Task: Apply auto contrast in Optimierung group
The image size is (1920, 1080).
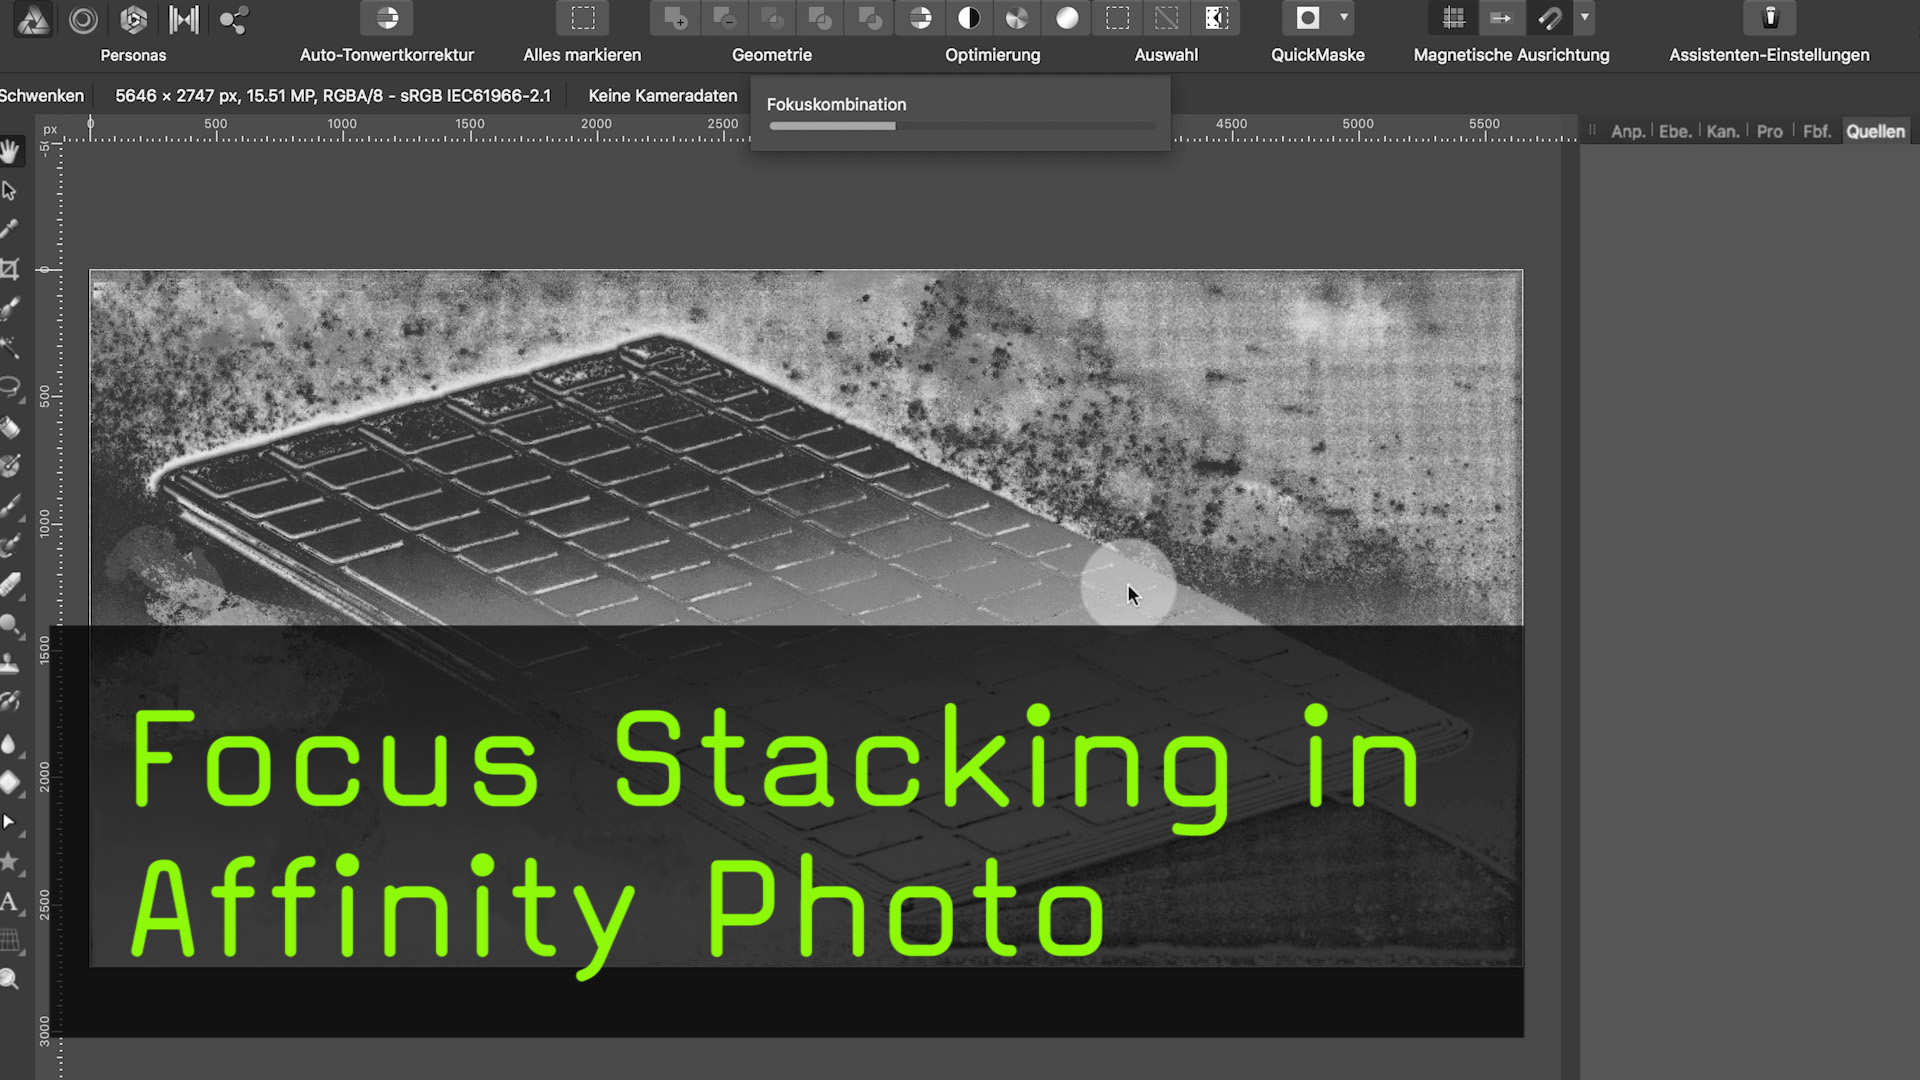Action: [x=969, y=18]
